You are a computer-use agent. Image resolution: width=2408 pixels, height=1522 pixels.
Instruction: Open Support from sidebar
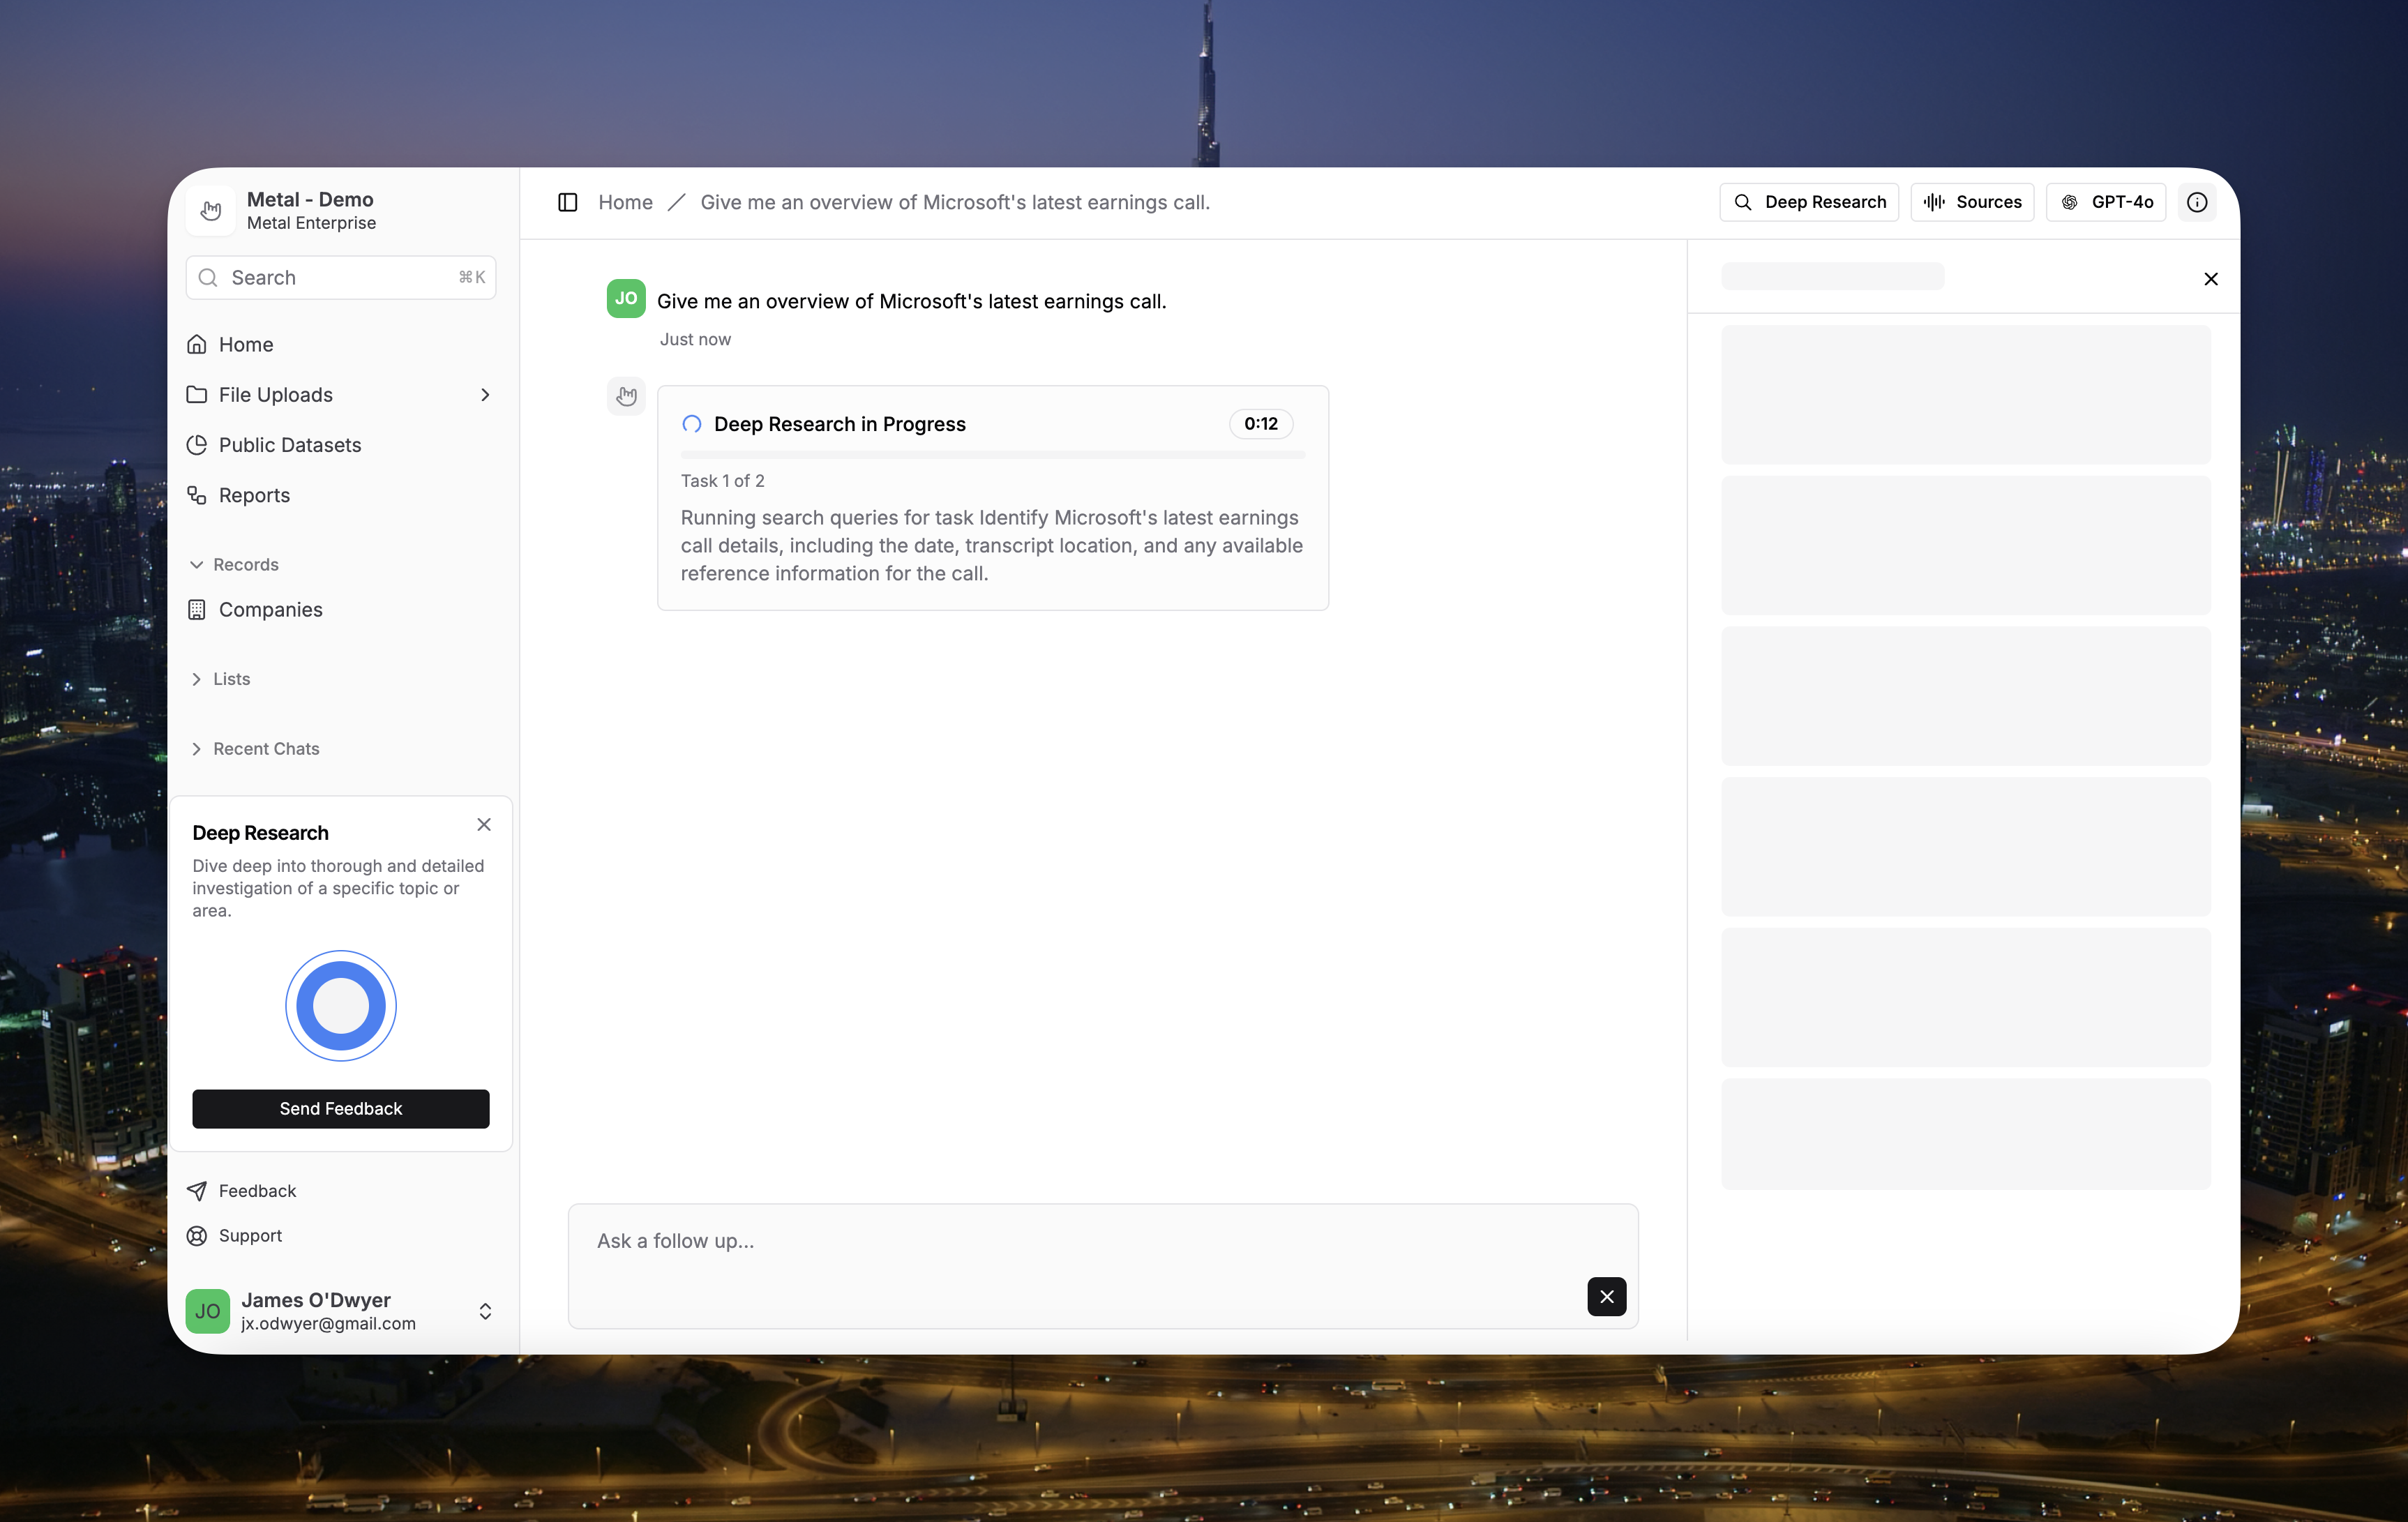click(x=249, y=1235)
